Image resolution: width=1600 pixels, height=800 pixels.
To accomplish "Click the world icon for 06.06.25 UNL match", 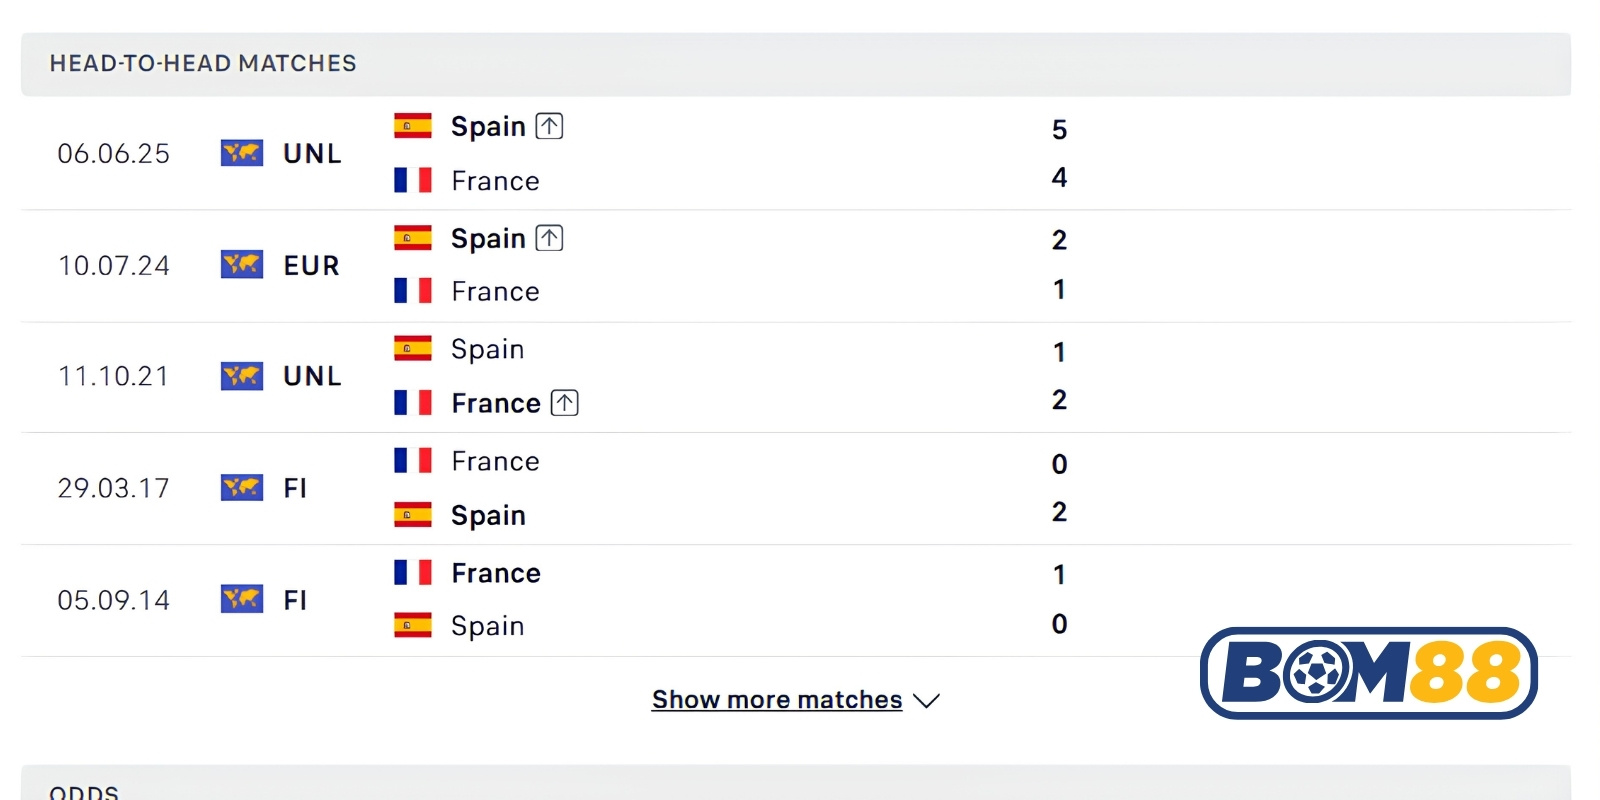I will tap(242, 153).
